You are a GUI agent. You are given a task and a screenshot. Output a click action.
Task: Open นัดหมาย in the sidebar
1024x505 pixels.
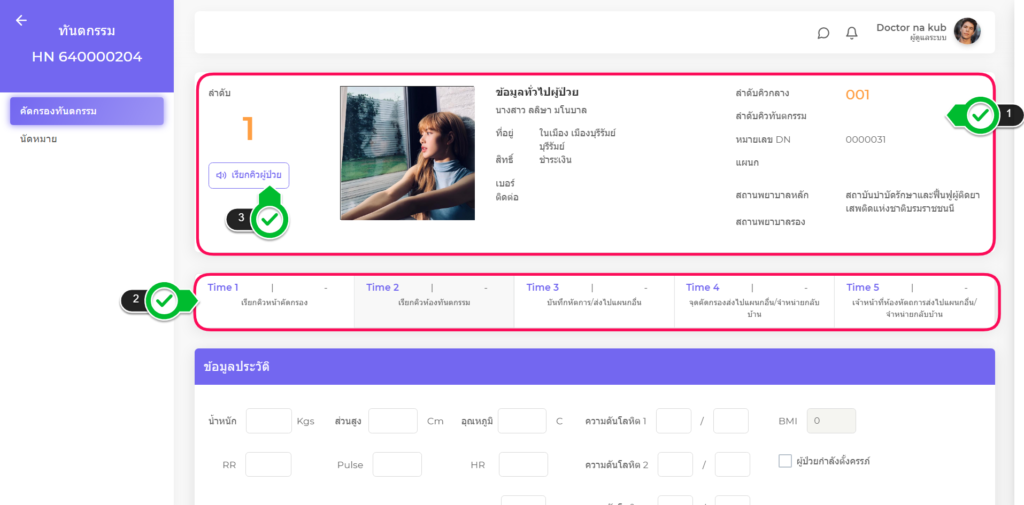[39, 139]
